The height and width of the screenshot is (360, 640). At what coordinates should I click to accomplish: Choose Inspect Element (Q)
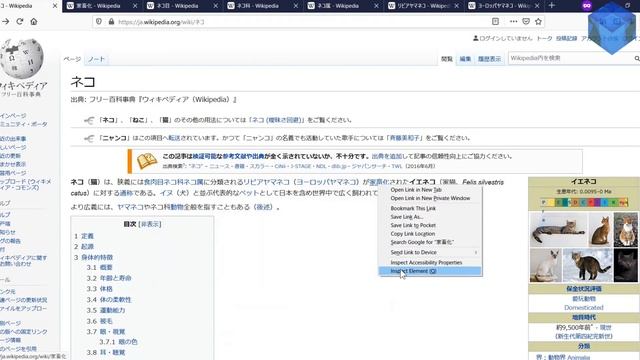(430, 271)
